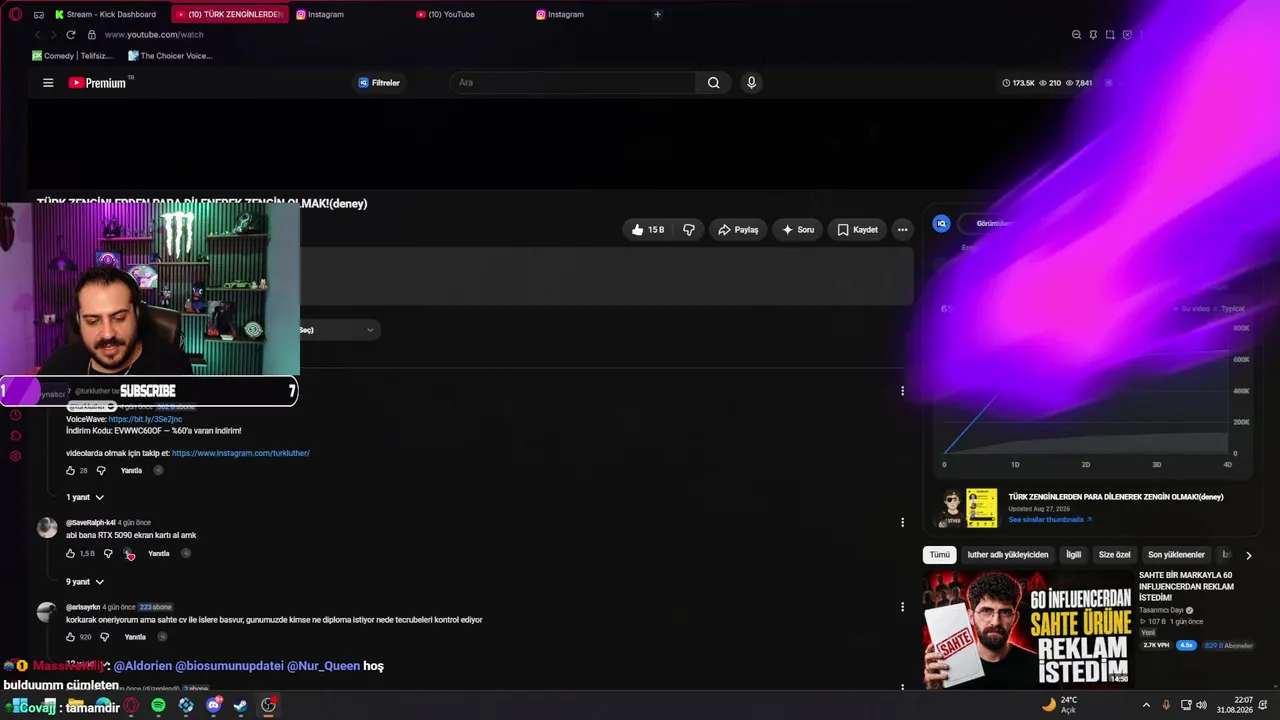Open the new tab plus button
This screenshot has width=1280, height=720.
[x=657, y=14]
